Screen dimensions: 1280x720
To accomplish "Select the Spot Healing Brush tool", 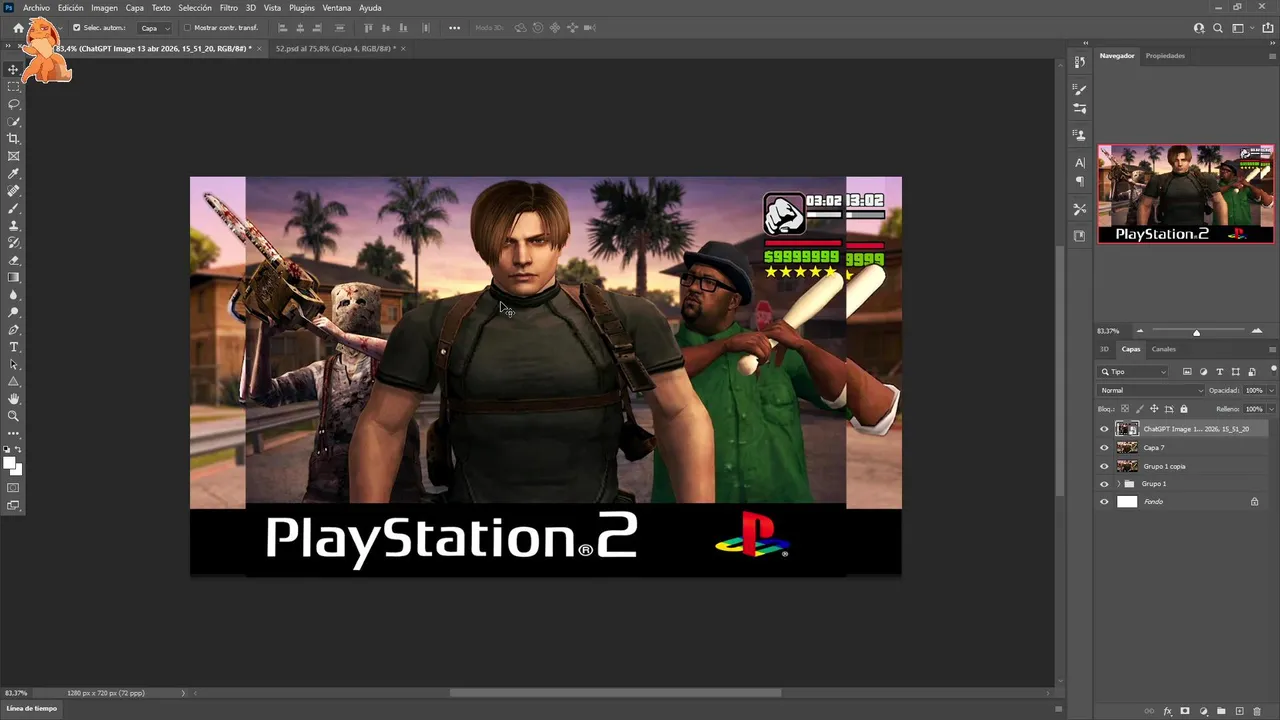I will 13,191.
